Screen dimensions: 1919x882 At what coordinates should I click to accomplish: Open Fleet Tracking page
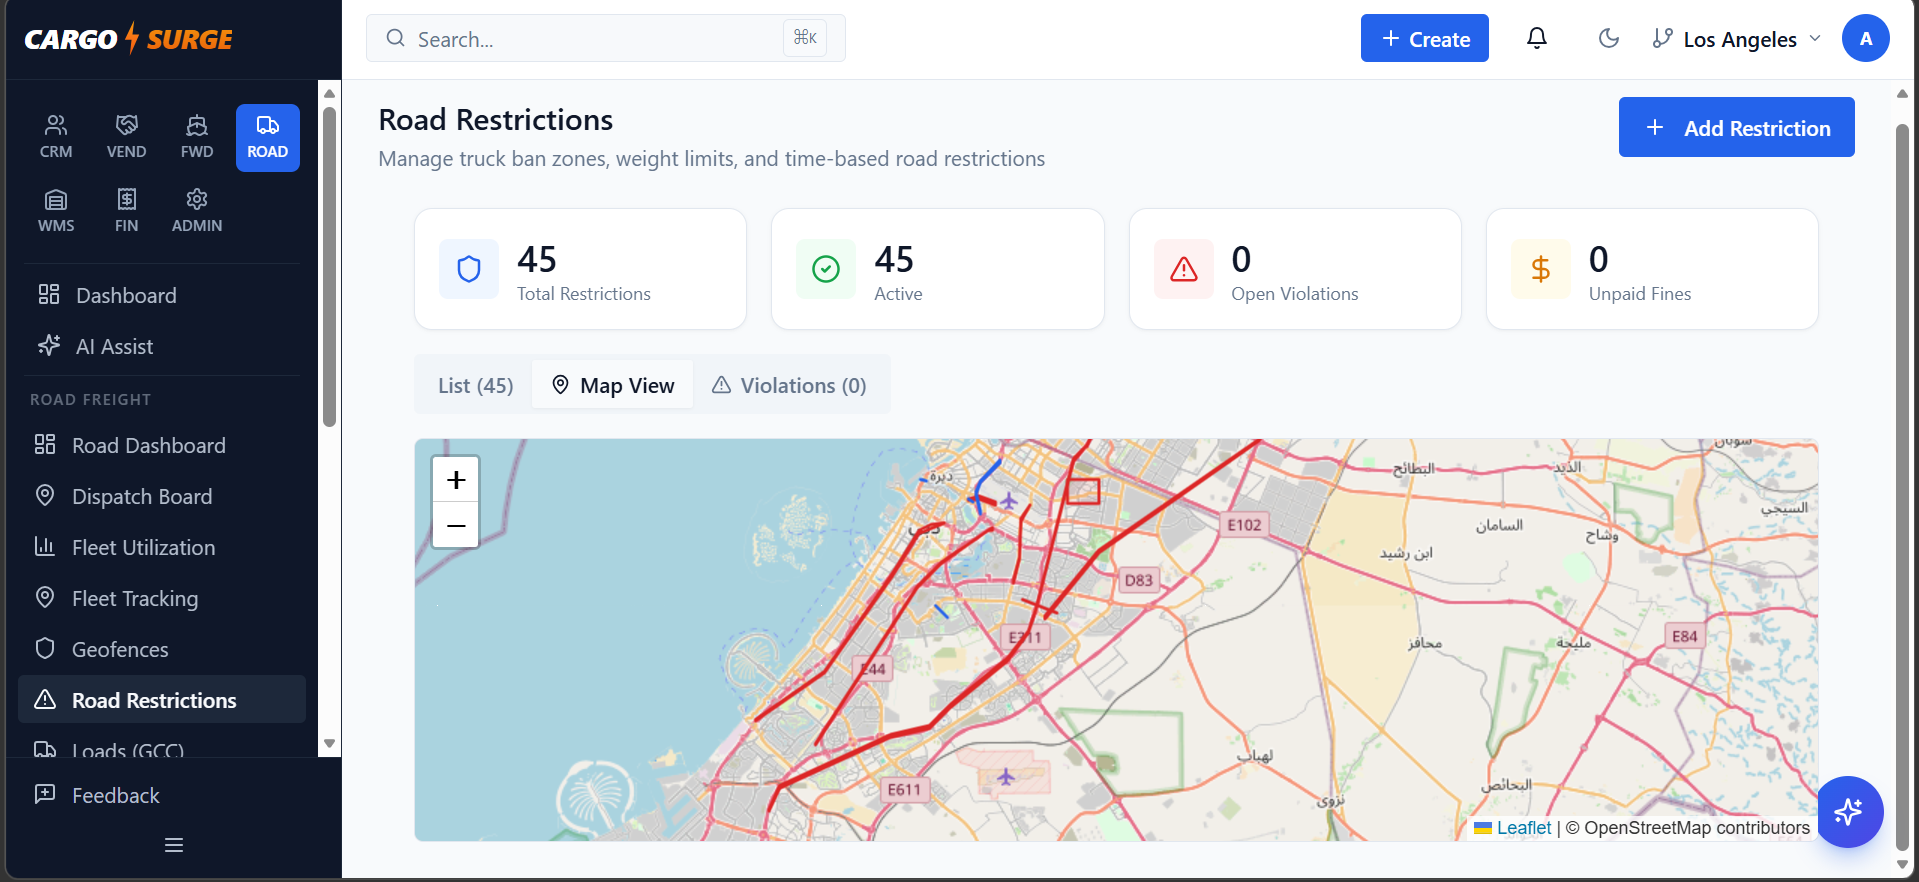coord(162,598)
